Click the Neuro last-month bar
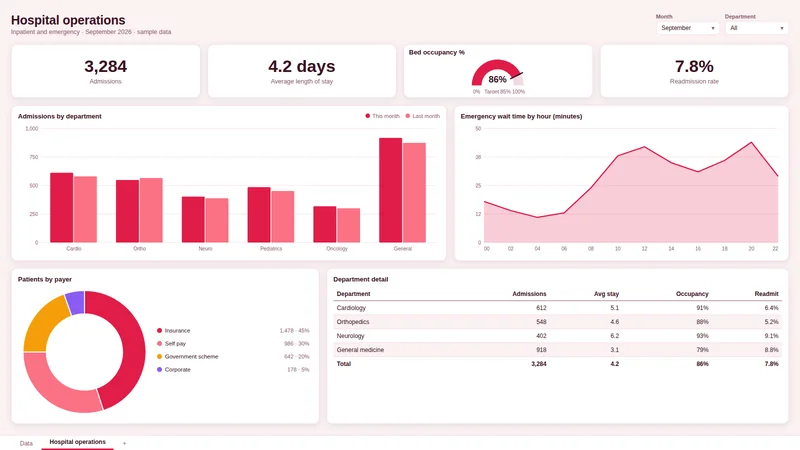This screenshot has height=450, width=800. coord(217,220)
